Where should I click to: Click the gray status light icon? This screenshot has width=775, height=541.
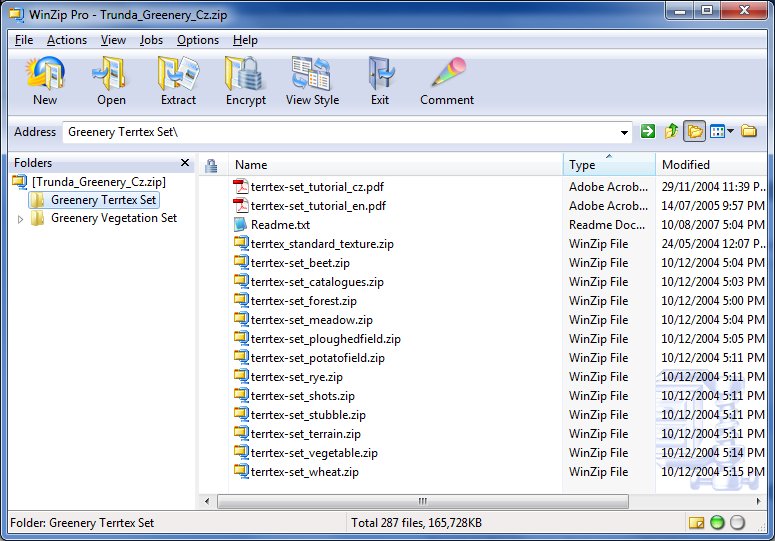[x=737, y=522]
